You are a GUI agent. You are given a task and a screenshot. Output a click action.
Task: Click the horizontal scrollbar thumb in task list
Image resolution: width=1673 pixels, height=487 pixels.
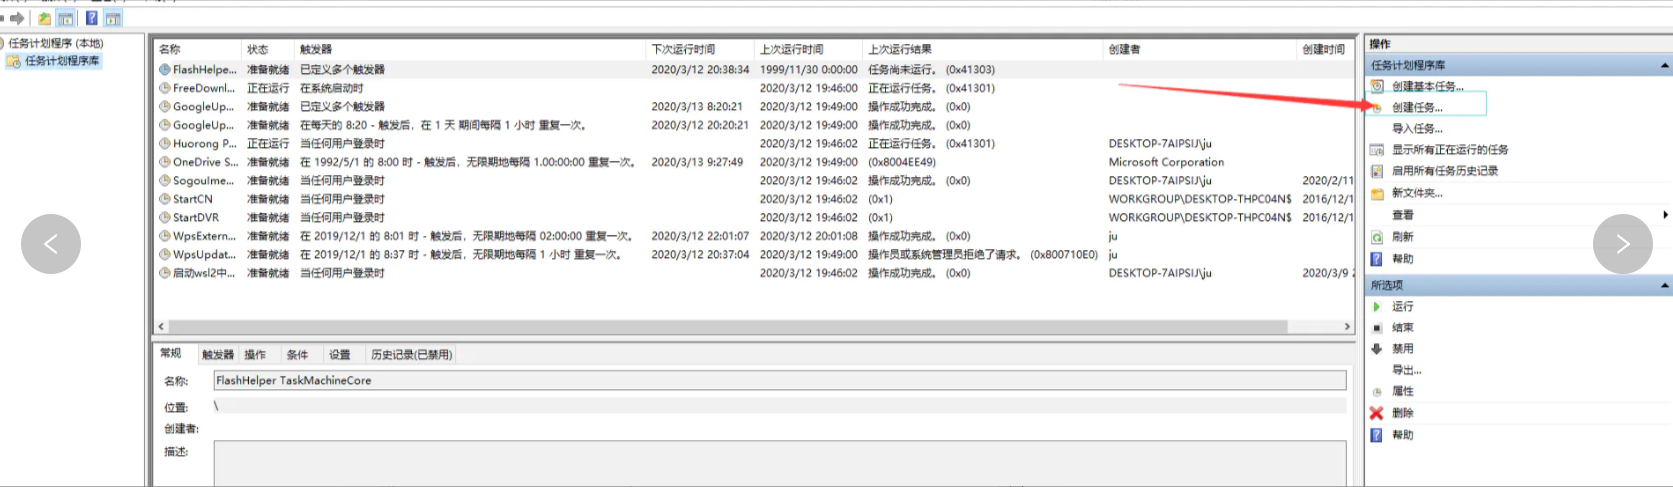[x=728, y=326]
